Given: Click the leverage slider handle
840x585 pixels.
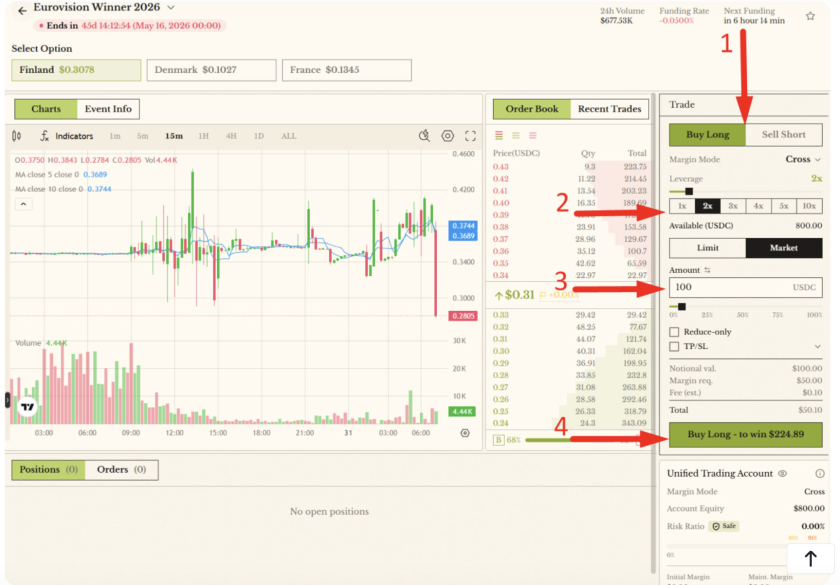Looking at the screenshot, I should pyautogui.click(x=688, y=191).
